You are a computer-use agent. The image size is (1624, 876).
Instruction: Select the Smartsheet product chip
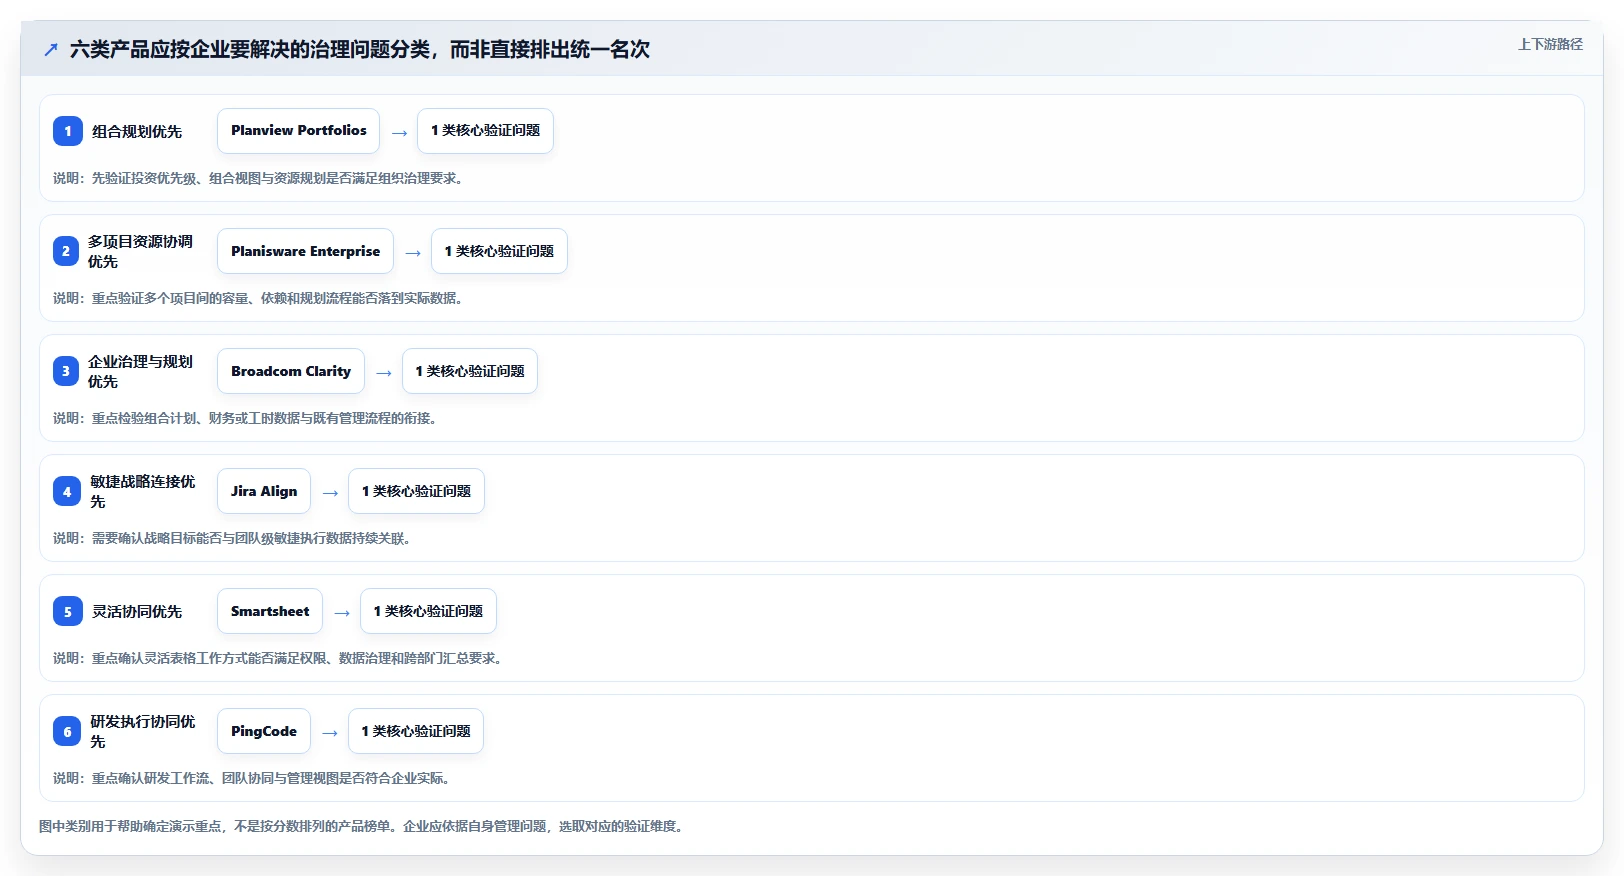pos(270,611)
